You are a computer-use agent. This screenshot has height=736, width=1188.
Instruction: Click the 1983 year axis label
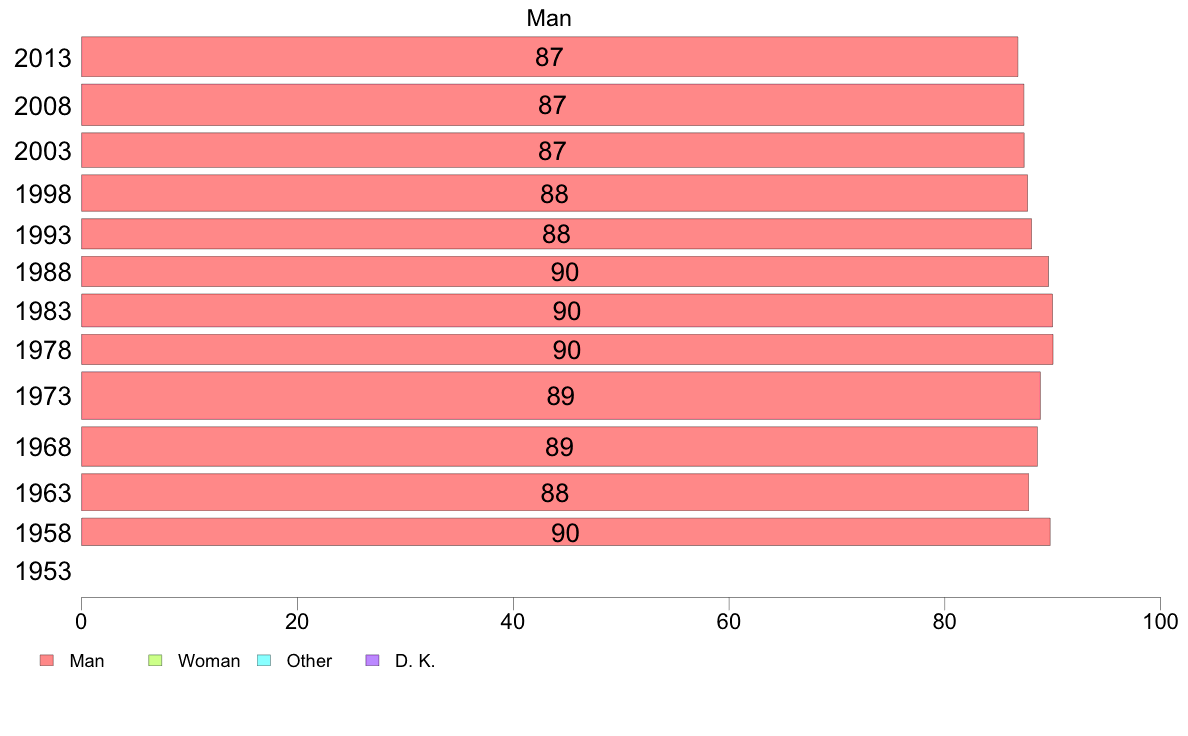(43, 311)
